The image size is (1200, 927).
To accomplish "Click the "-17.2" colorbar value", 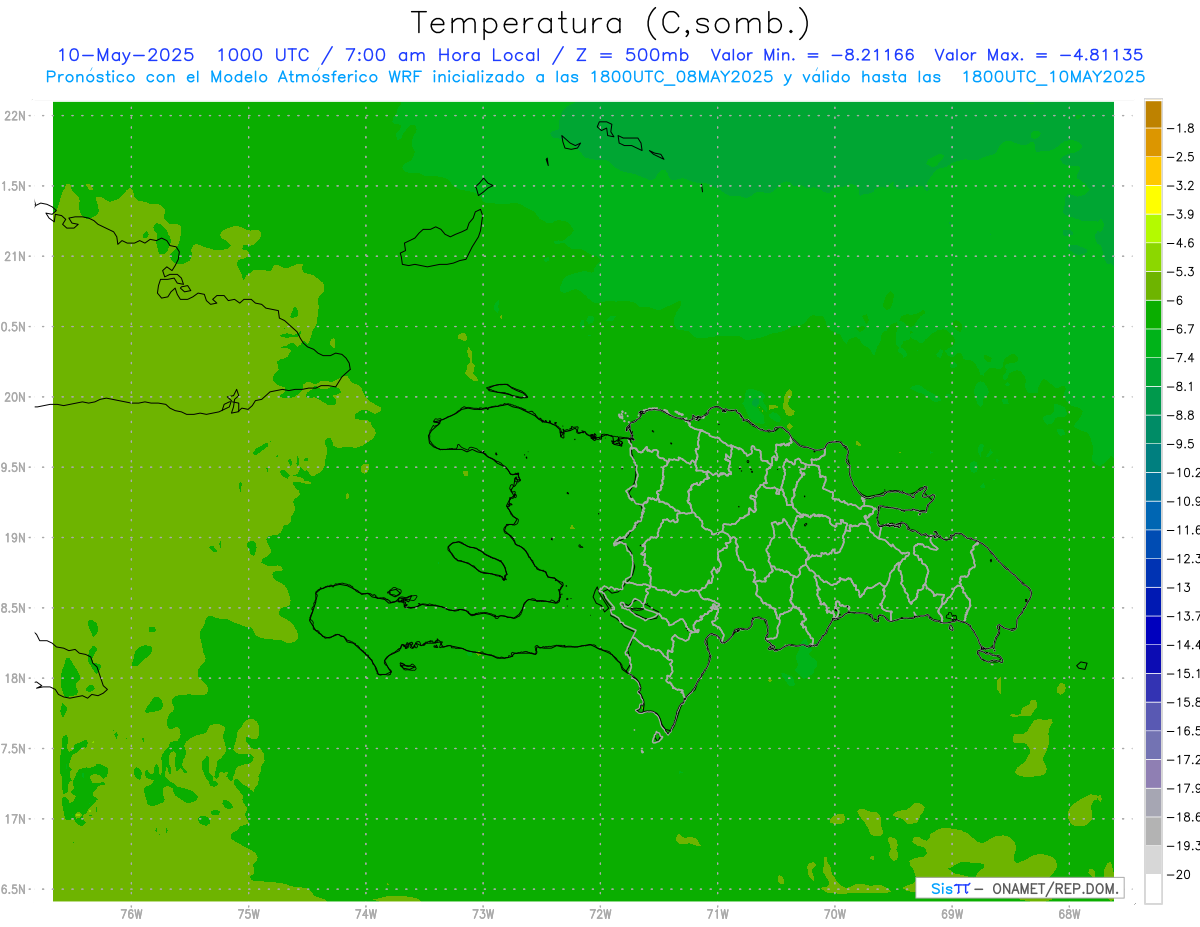I will coord(1184,759).
